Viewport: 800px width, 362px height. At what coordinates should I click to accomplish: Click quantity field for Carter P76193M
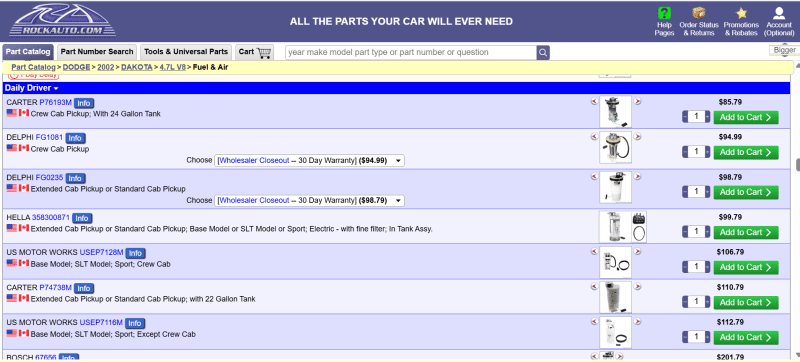696,117
